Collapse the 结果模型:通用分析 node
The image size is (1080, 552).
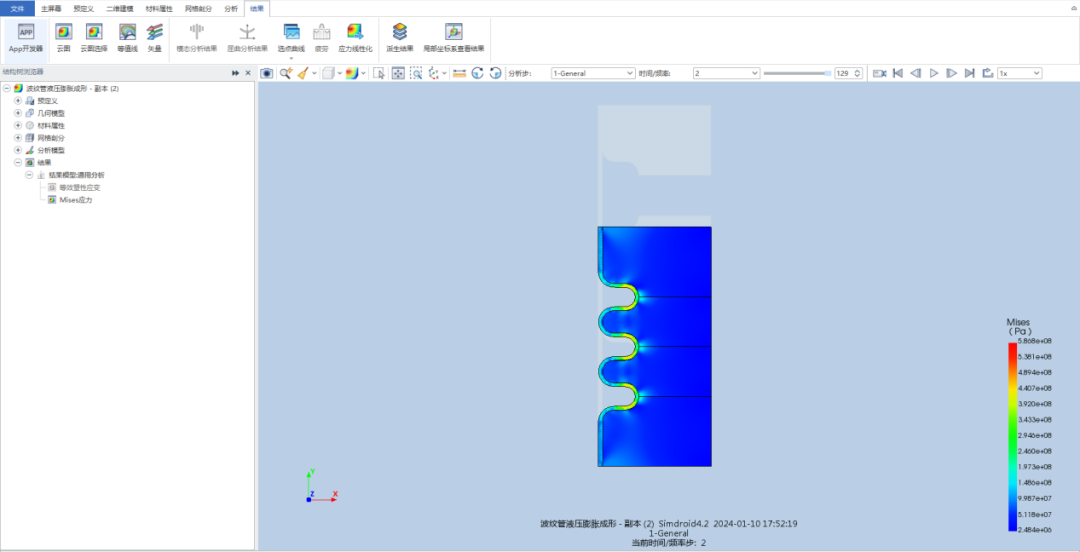[x=29, y=175]
